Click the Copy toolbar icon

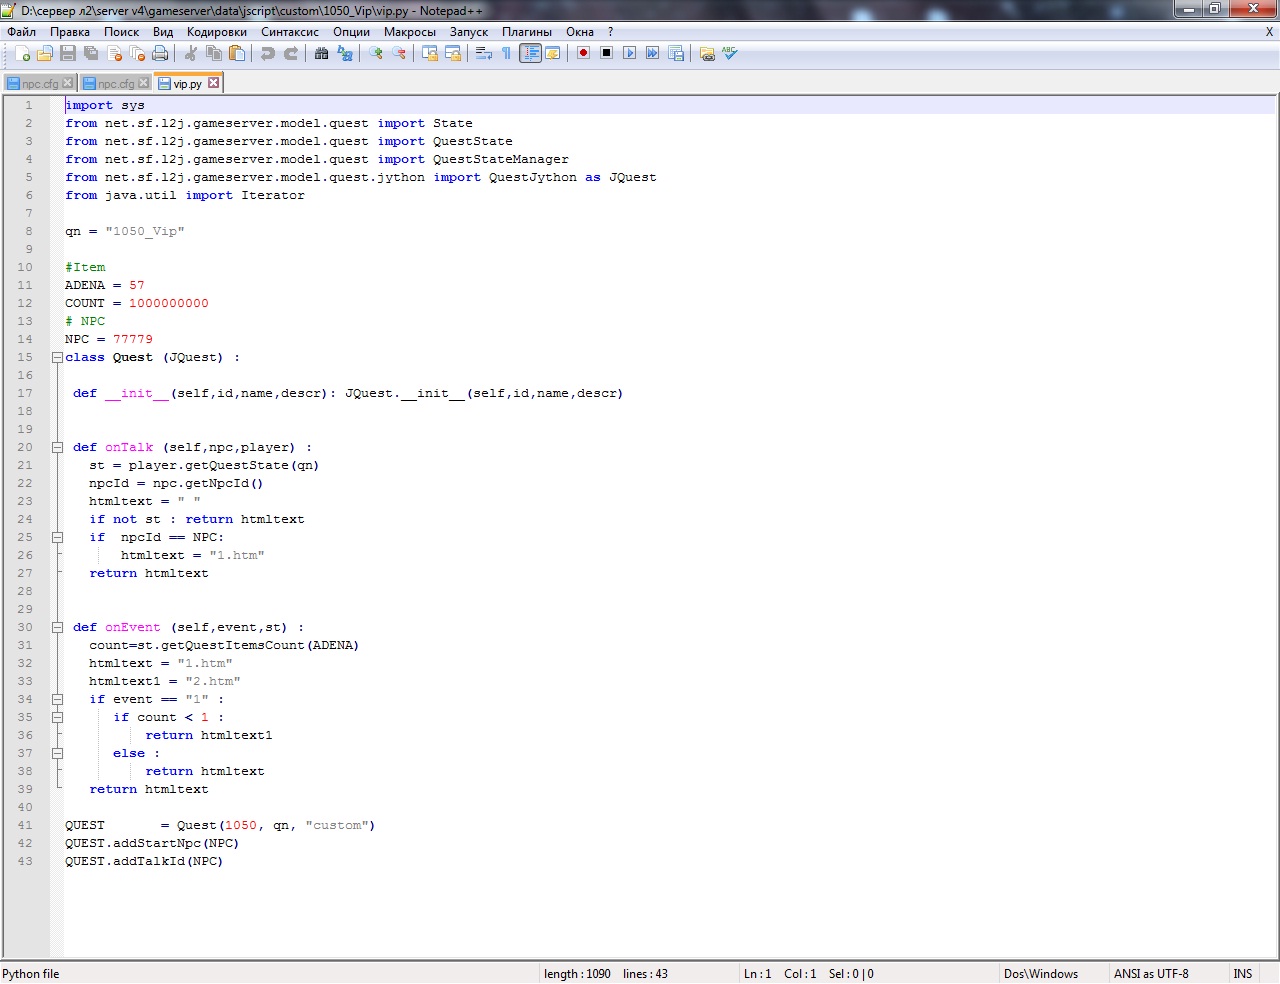(x=214, y=53)
